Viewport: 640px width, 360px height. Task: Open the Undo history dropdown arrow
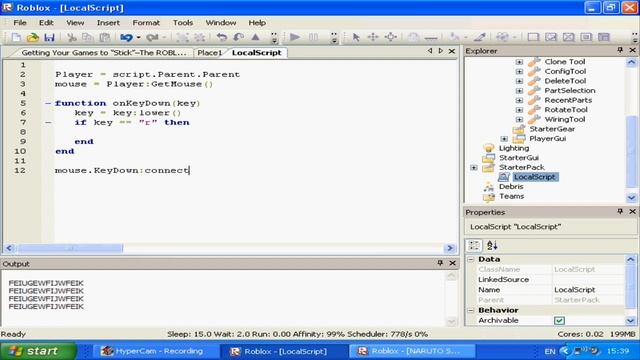pos(139,38)
